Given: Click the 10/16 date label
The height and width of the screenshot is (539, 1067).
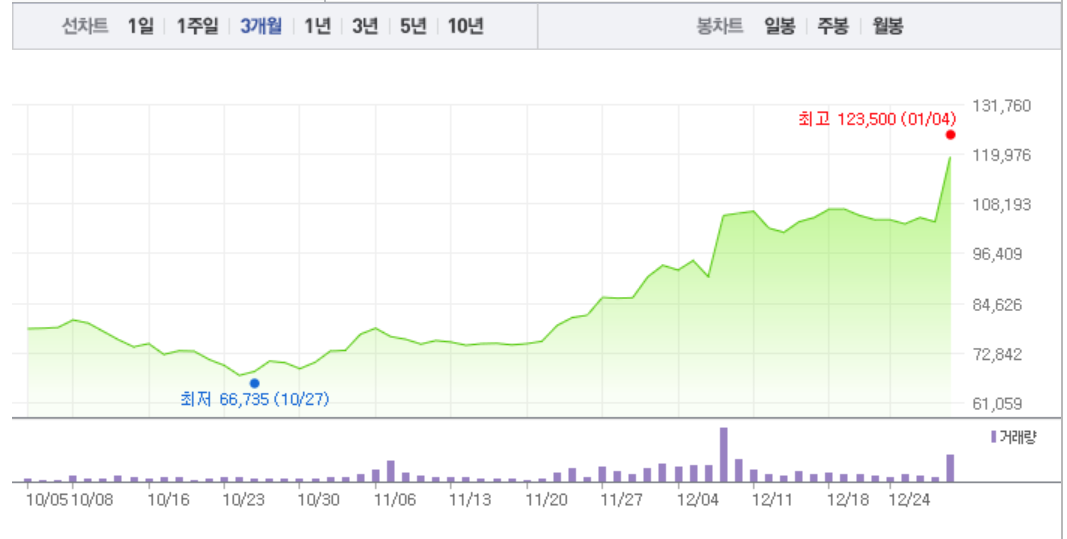Looking at the screenshot, I should (x=168, y=500).
